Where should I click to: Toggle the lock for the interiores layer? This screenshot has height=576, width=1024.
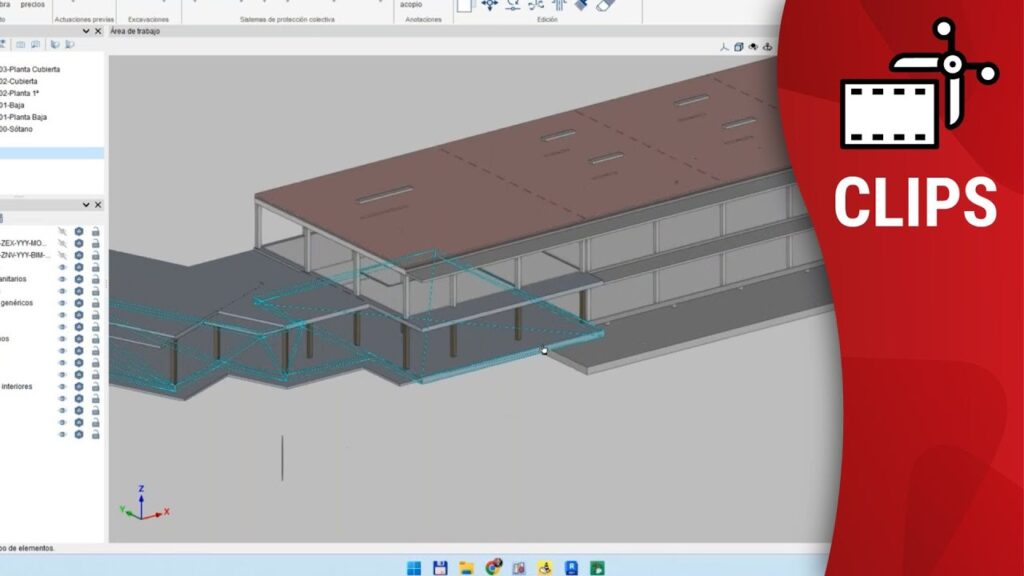[95, 387]
